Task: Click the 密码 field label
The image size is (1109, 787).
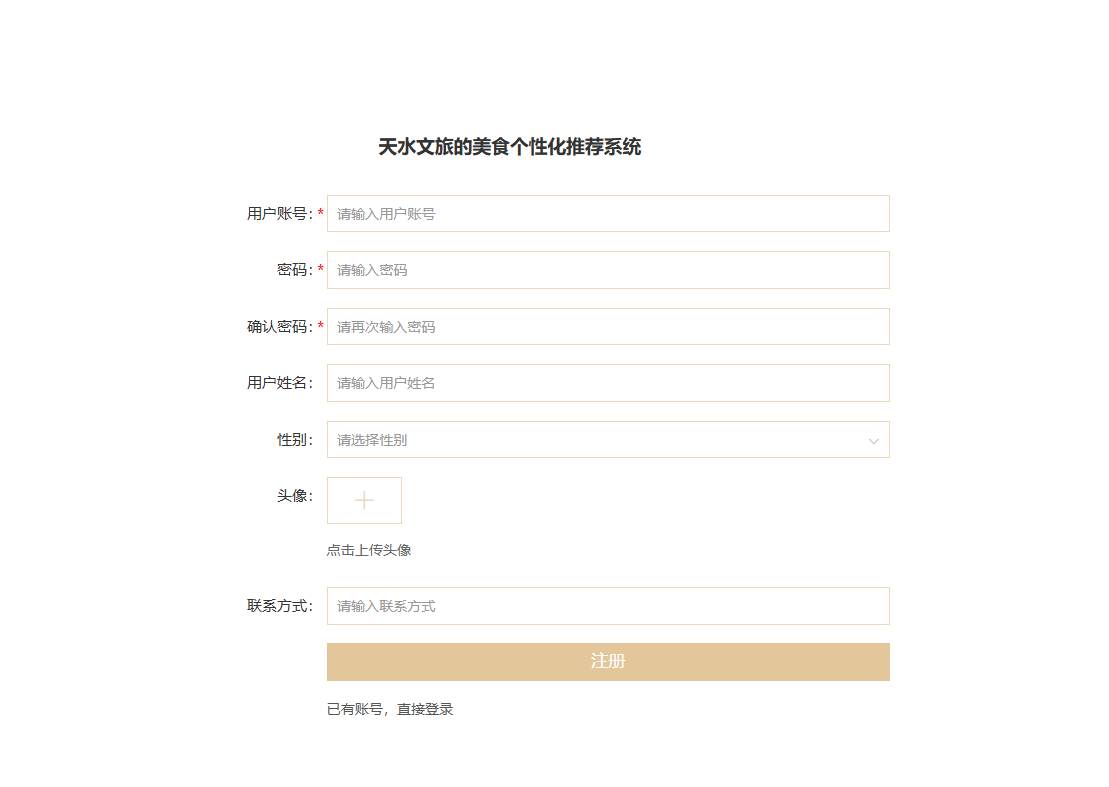Action: click(x=294, y=270)
